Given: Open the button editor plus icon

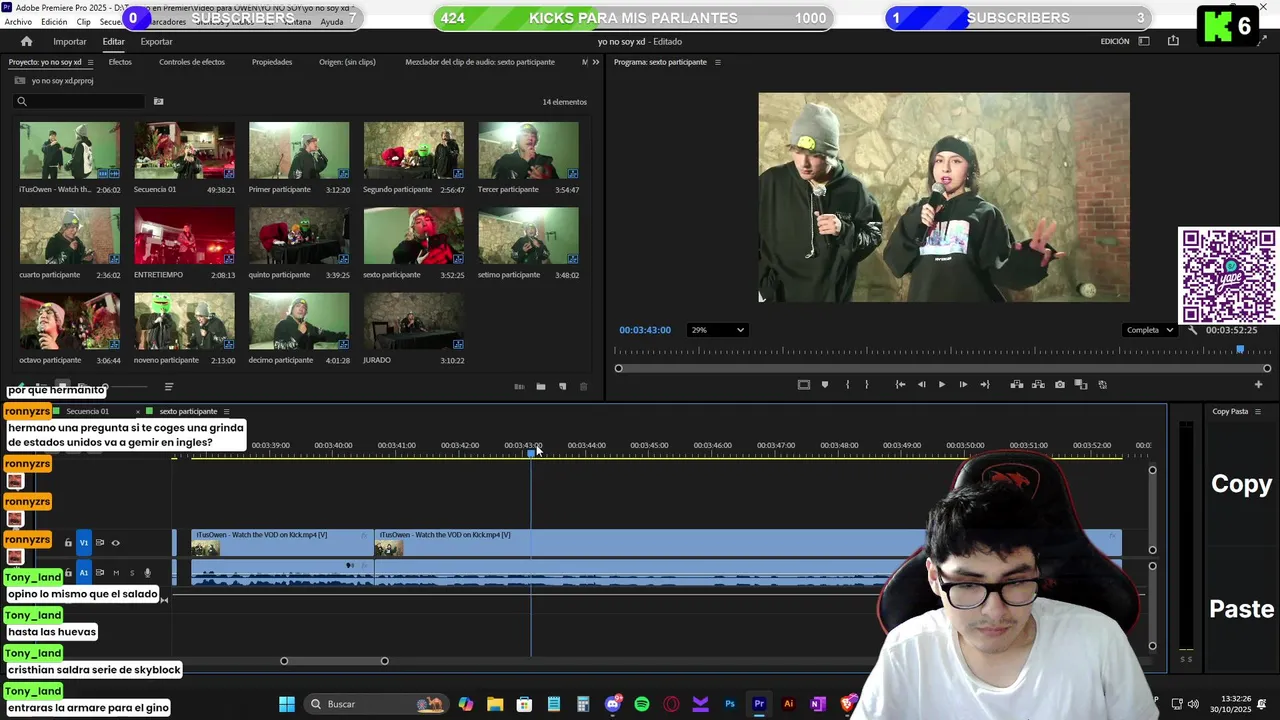Looking at the screenshot, I should 1258,384.
